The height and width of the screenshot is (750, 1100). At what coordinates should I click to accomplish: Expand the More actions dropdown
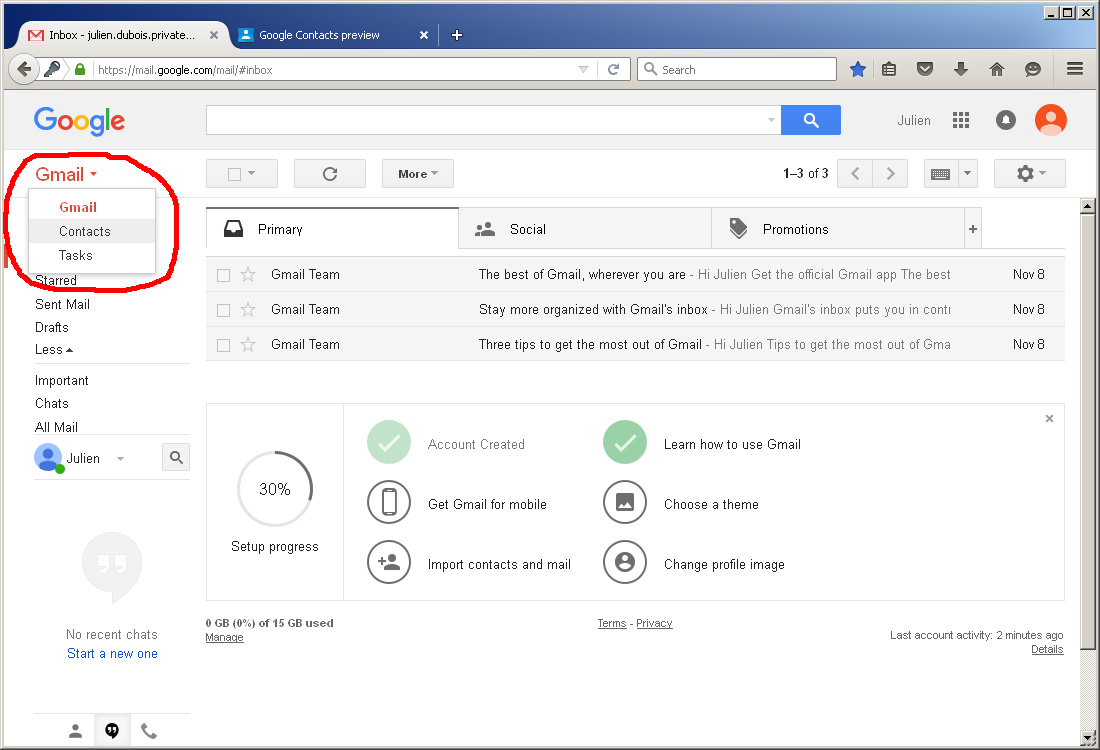(418, 174)
